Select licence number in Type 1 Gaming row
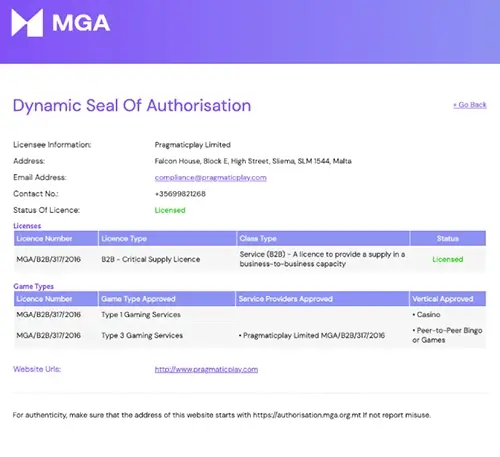 pos(49,315)
